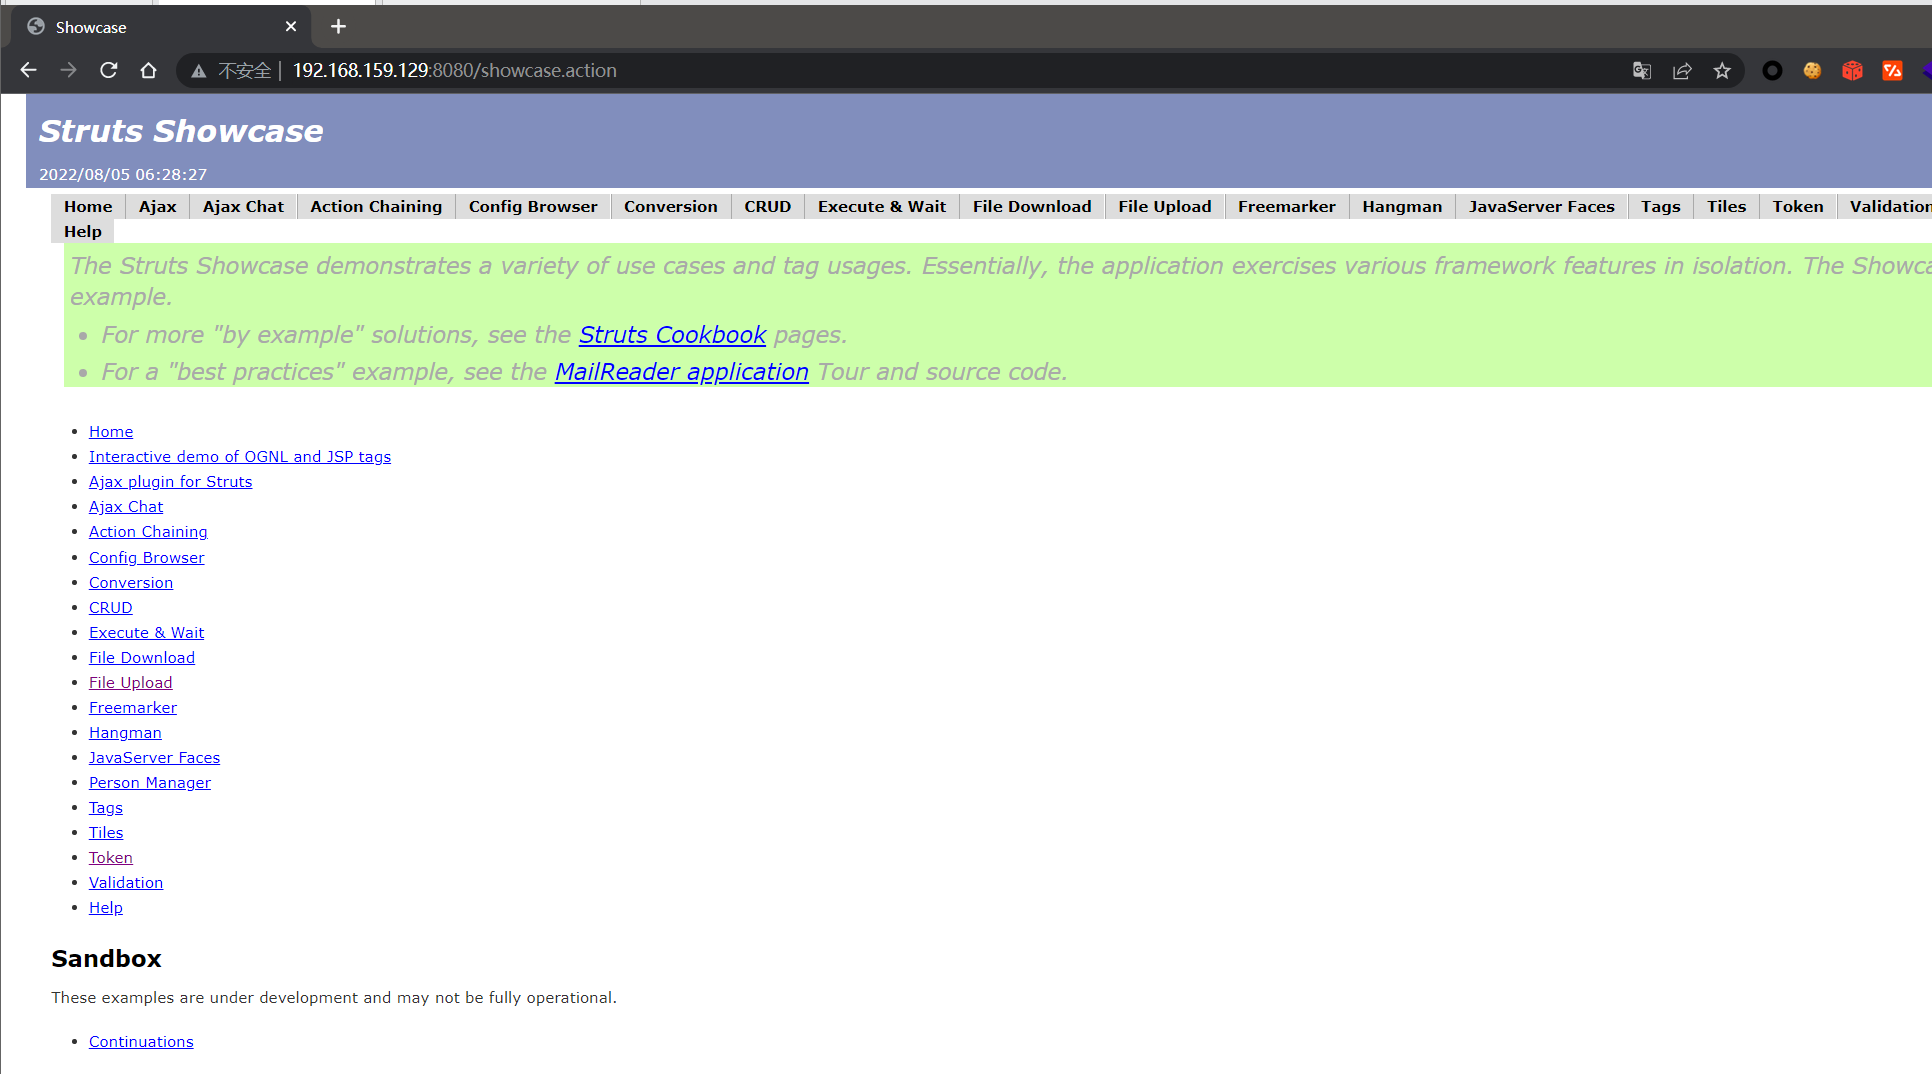Image resolution: width=1932 pixels, height=1074 pixels.
Task: Open the Tiles list link
Action: click(x=106, y=832)
